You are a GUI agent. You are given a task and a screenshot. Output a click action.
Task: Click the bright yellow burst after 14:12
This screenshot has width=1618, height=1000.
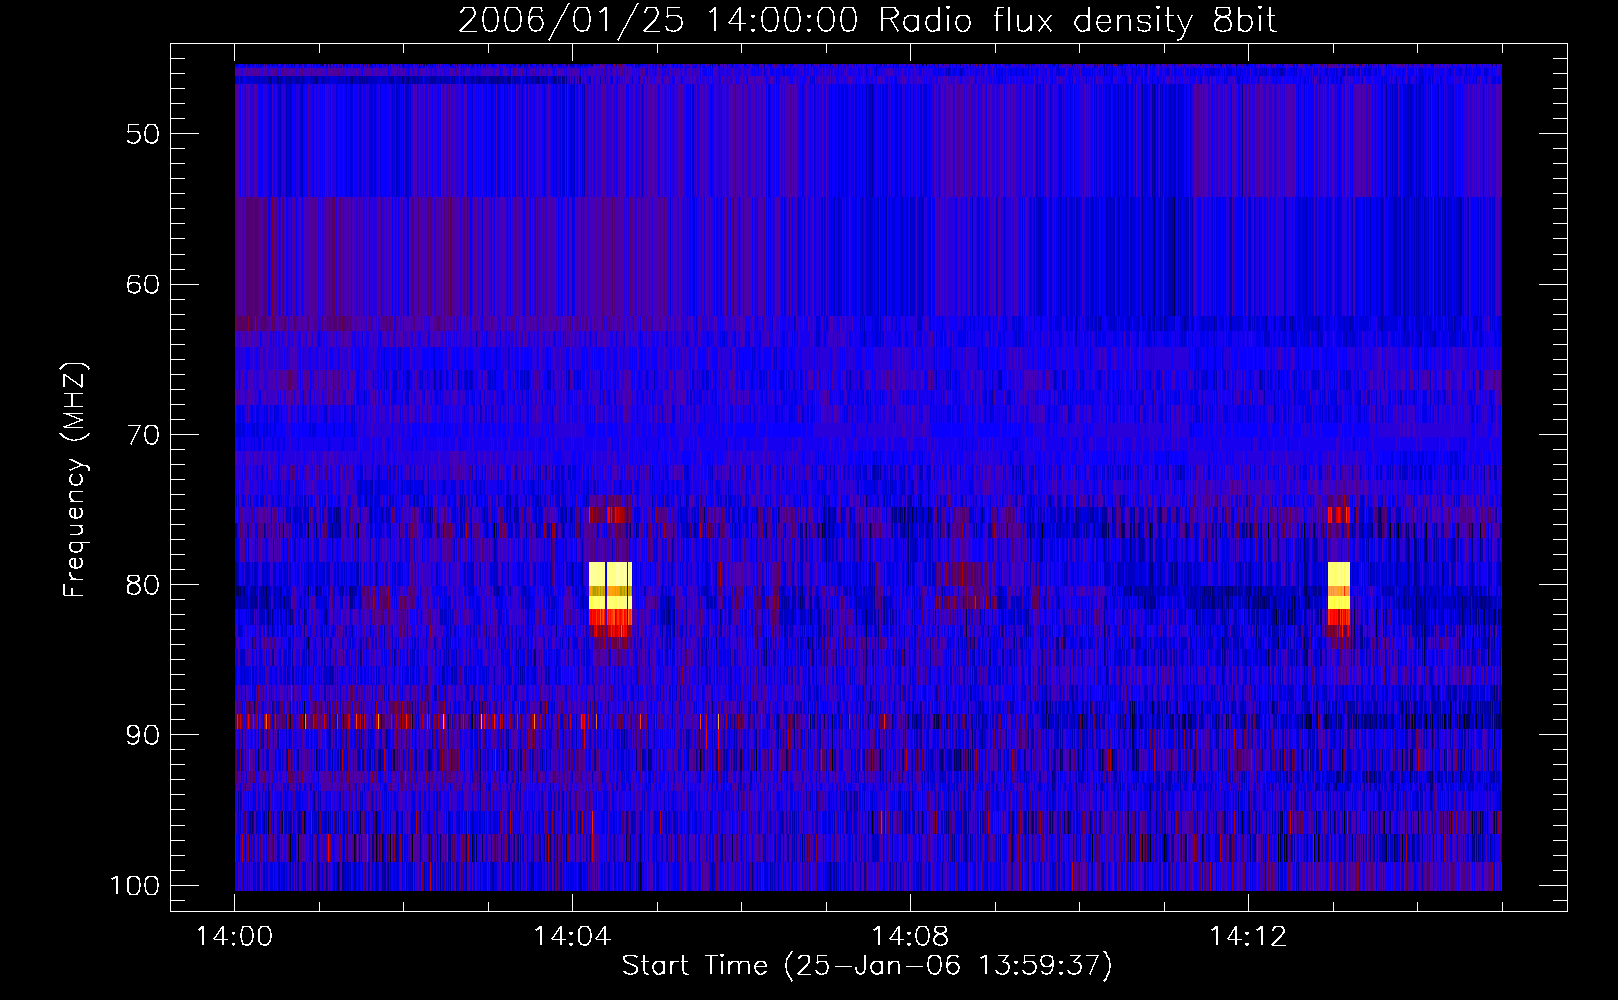[1339, 586]
